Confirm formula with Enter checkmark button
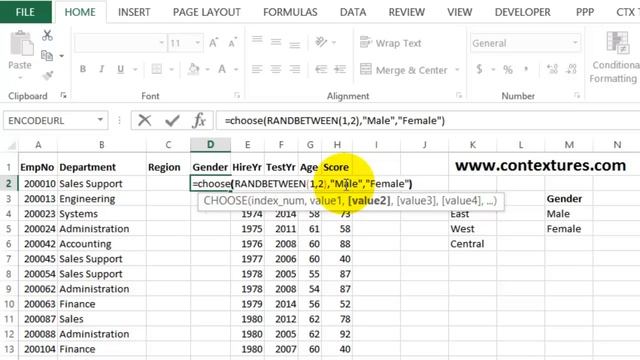This screenshot has height=360, width=640. point(172,120)
